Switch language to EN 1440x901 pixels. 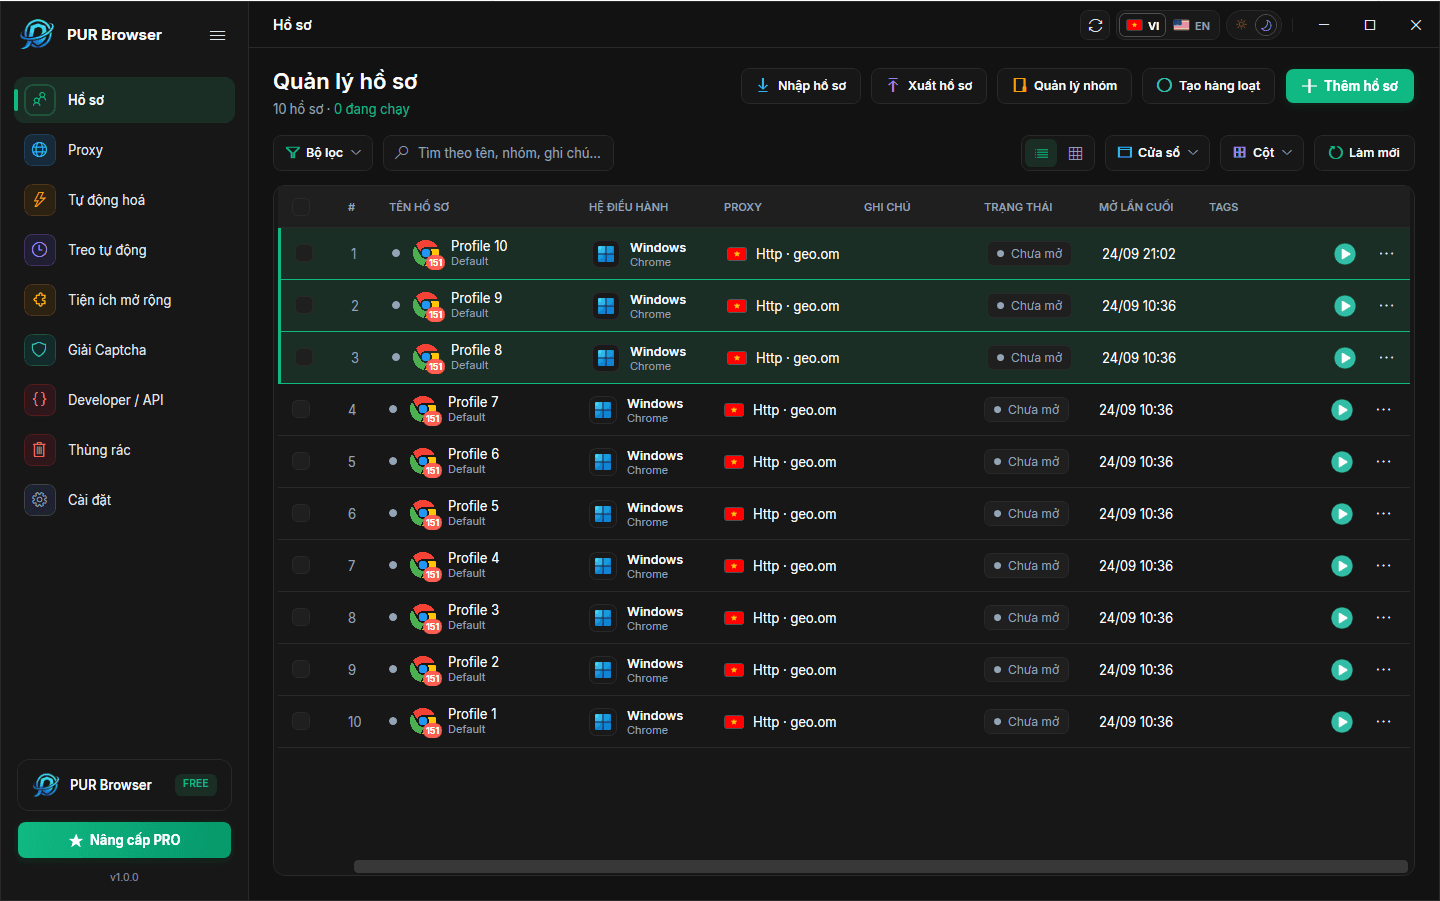(1192, 25)
